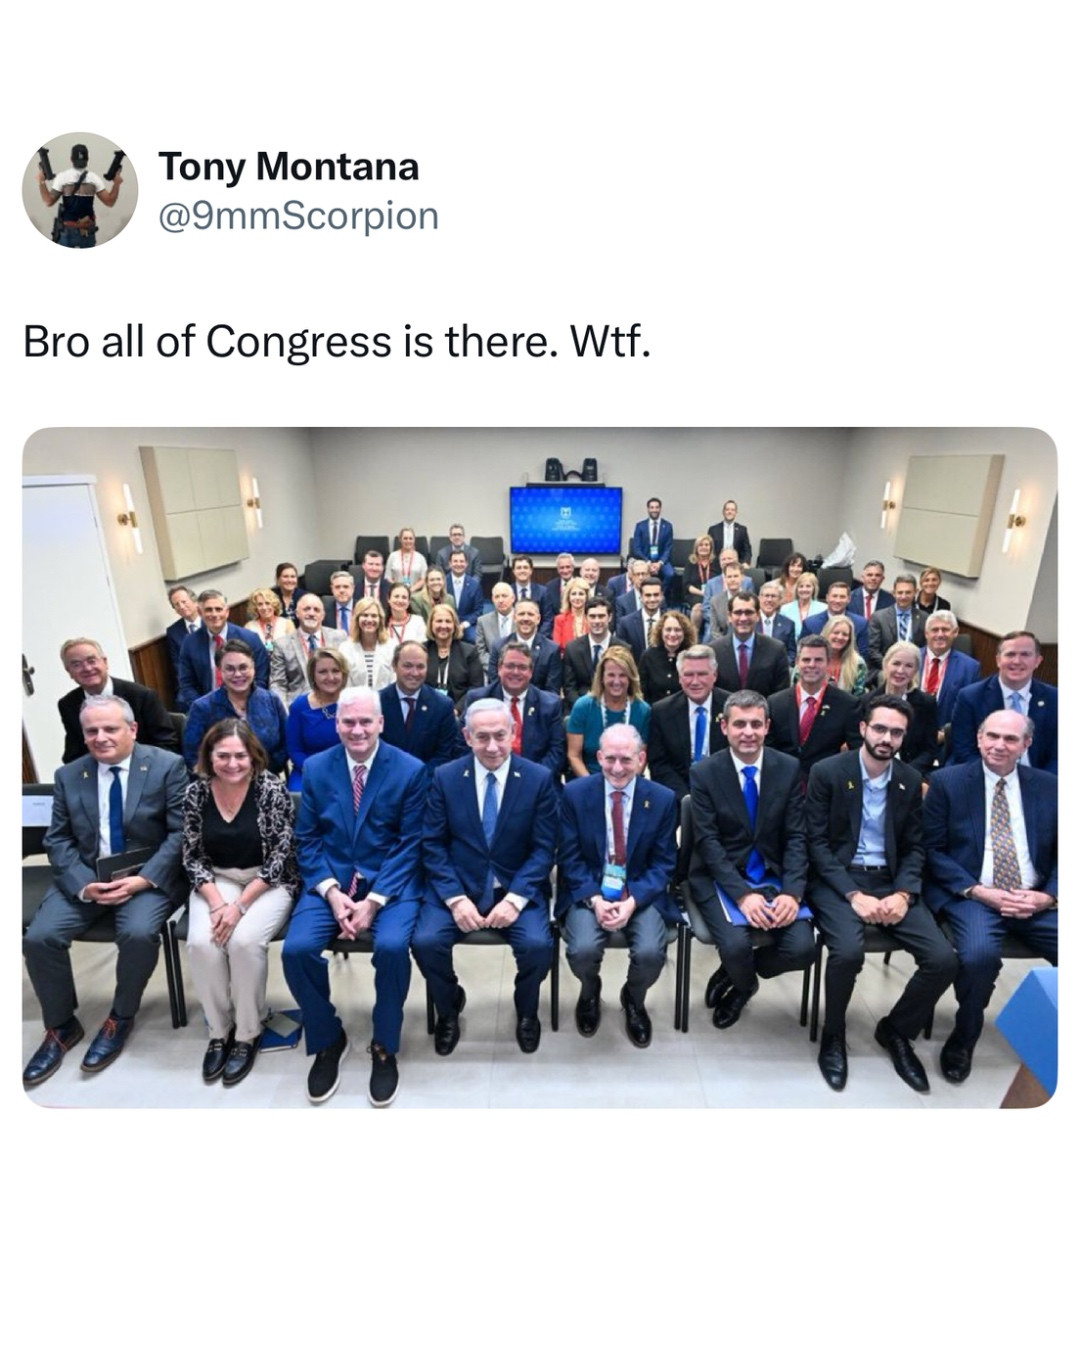Select the tweet text about Congress
The image size is (1080, 1350).
point(336,342)
